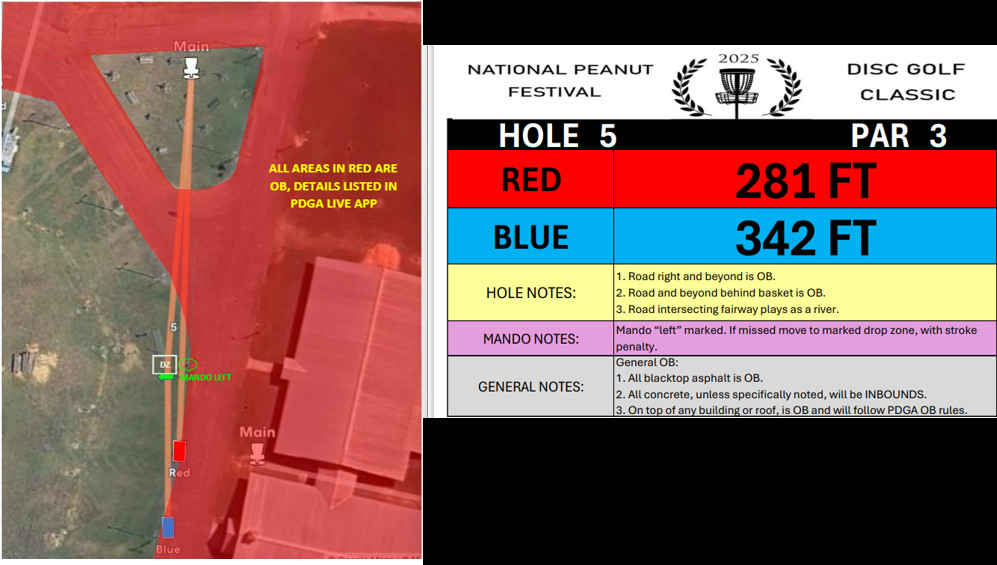Click the MANDO NOTES row label

pos(531,338)
